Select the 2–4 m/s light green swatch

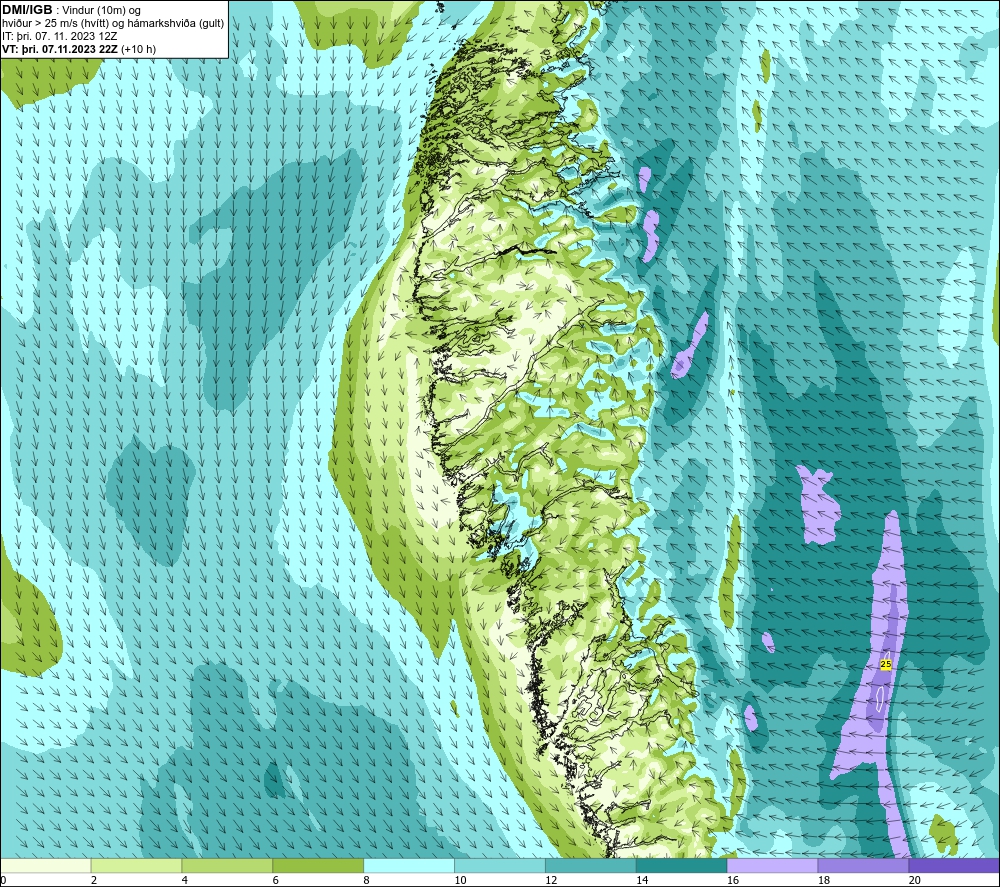[x=136, y=865]
